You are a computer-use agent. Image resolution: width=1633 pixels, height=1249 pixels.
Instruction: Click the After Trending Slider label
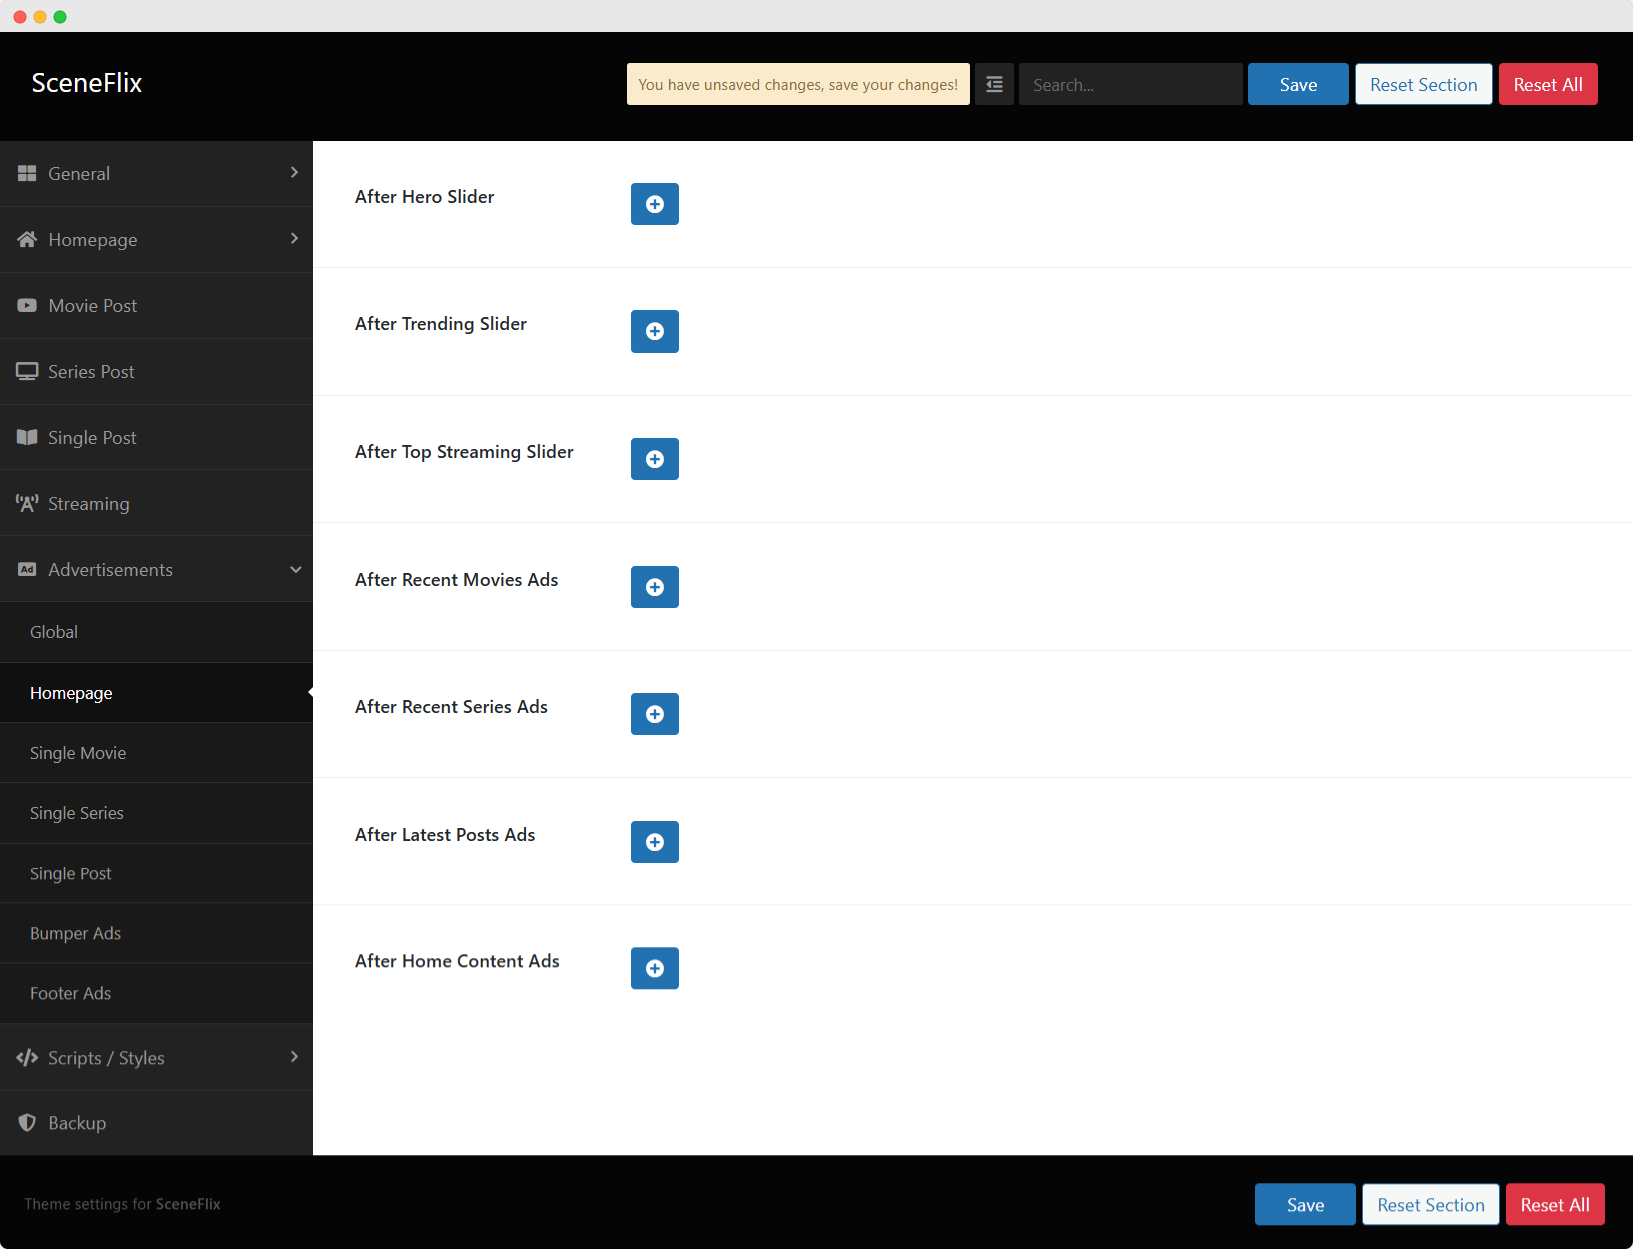pyautogui.click(x=441, y=324)
